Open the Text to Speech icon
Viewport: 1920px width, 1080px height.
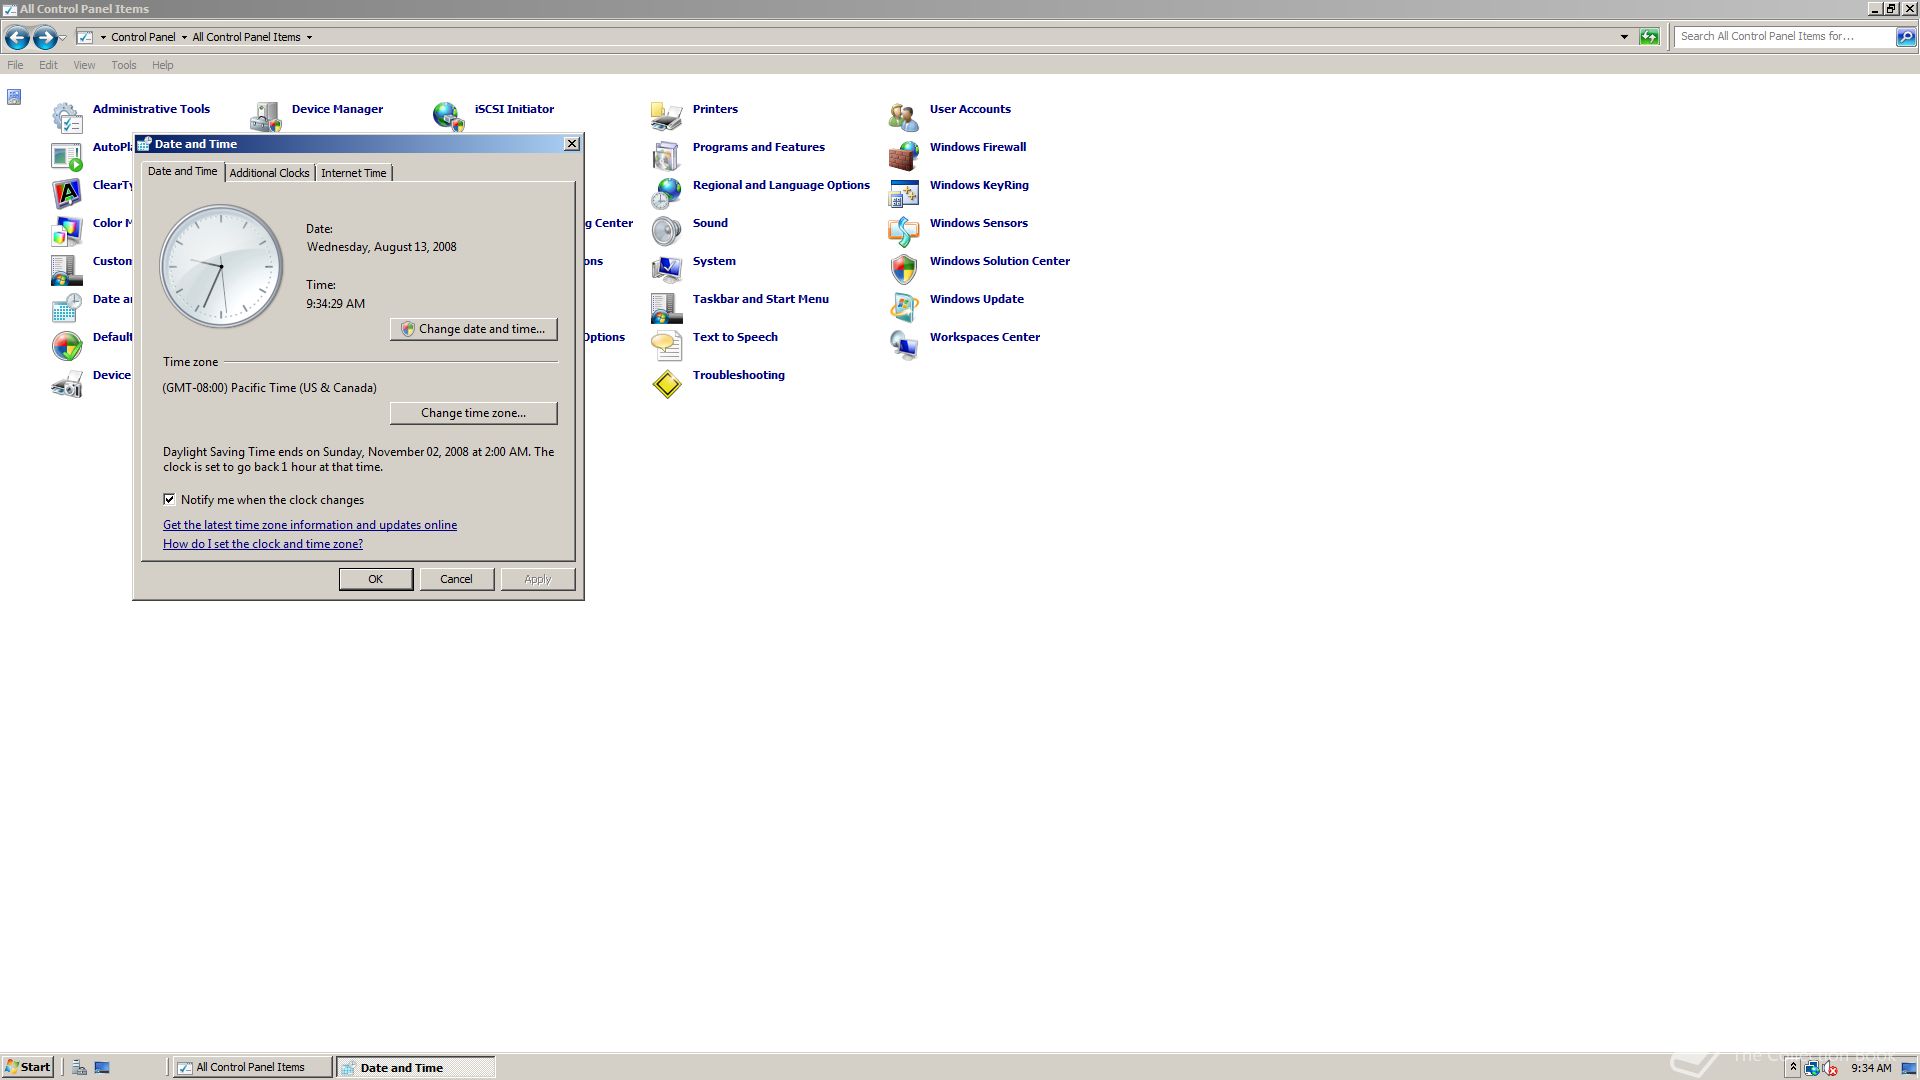pyautogui.click(x=667, y=345)
